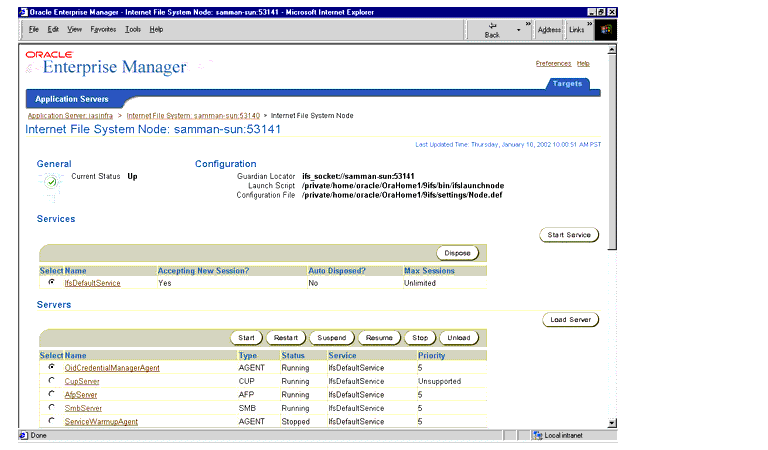
Task: Click the Current Status Up checkmark icon
Action: [51, 182]
